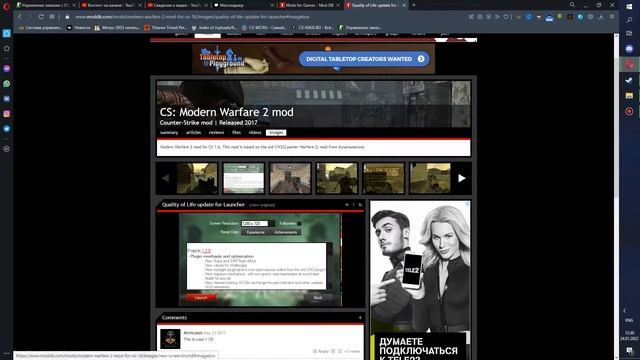Open the Discord taskbar icon
Screen dimensions: 640x360
pyautogui.click(x=629, y=49)
